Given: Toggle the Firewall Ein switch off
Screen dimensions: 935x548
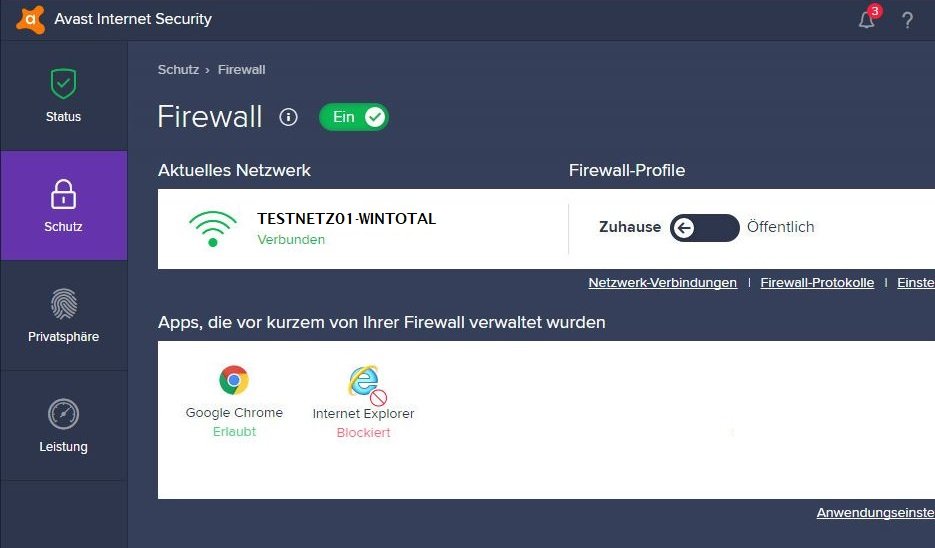Looking at the screenshot, I should coord(354,117).
